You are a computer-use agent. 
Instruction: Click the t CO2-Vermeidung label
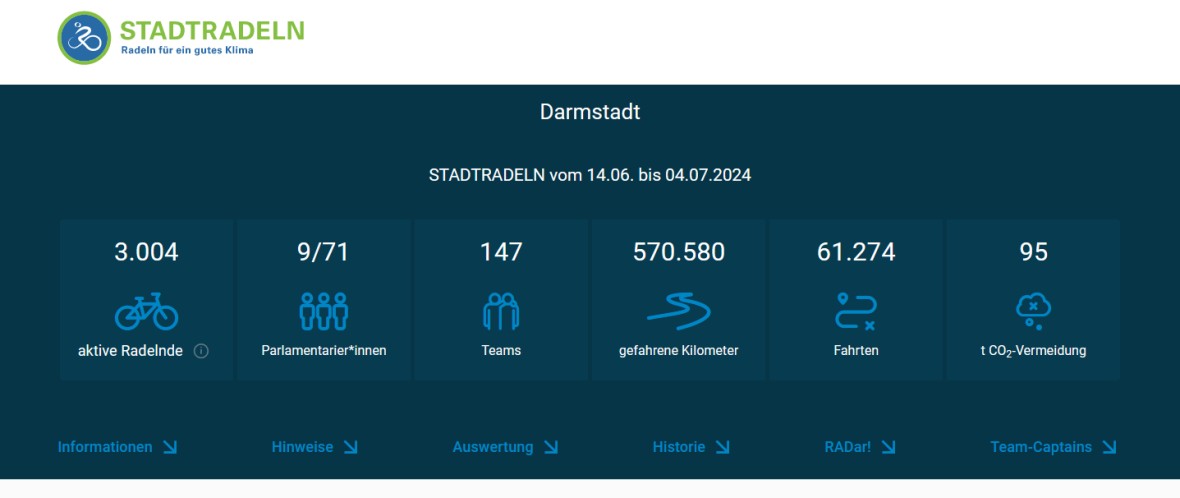[x=1033, y=351]
